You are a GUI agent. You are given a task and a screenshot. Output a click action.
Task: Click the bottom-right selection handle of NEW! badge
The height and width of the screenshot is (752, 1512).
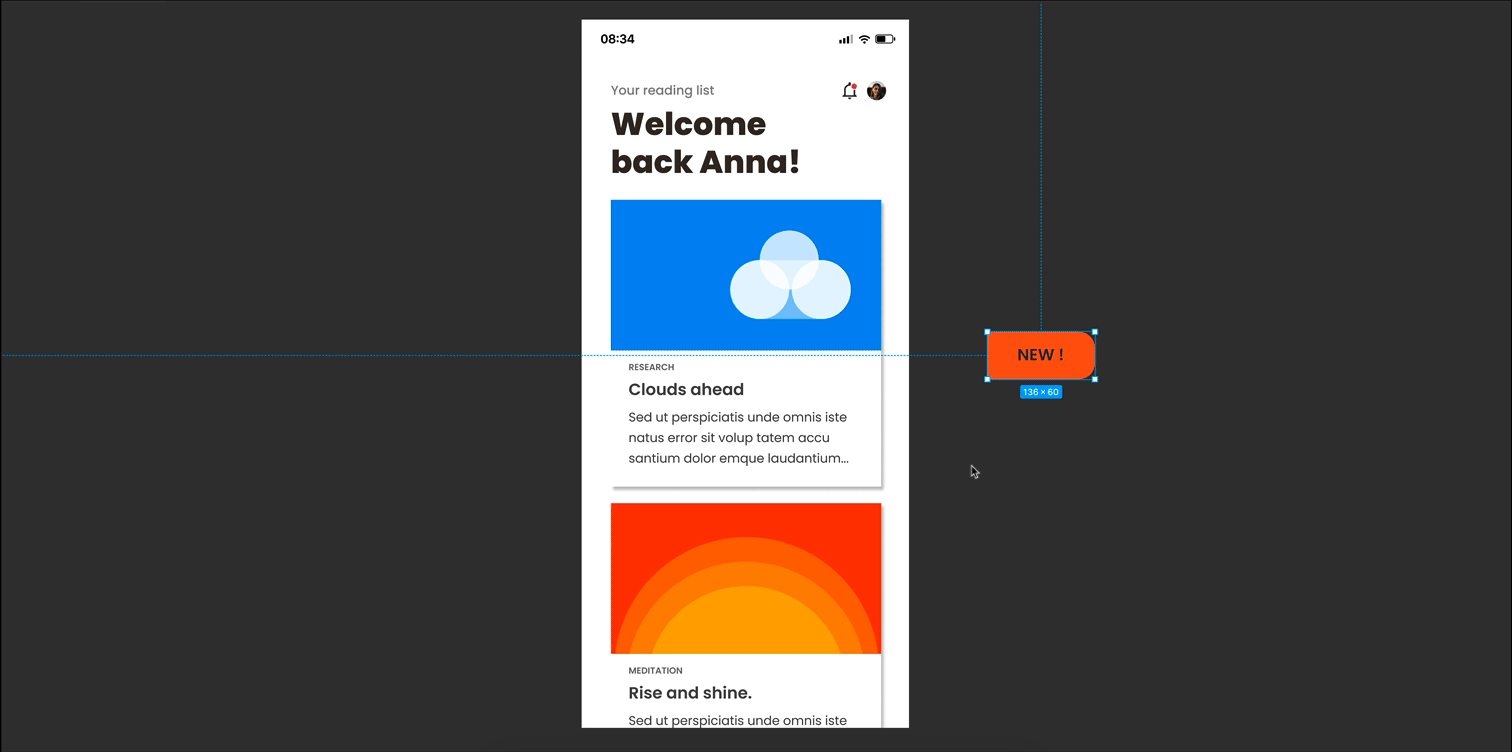click(1094, 379)
